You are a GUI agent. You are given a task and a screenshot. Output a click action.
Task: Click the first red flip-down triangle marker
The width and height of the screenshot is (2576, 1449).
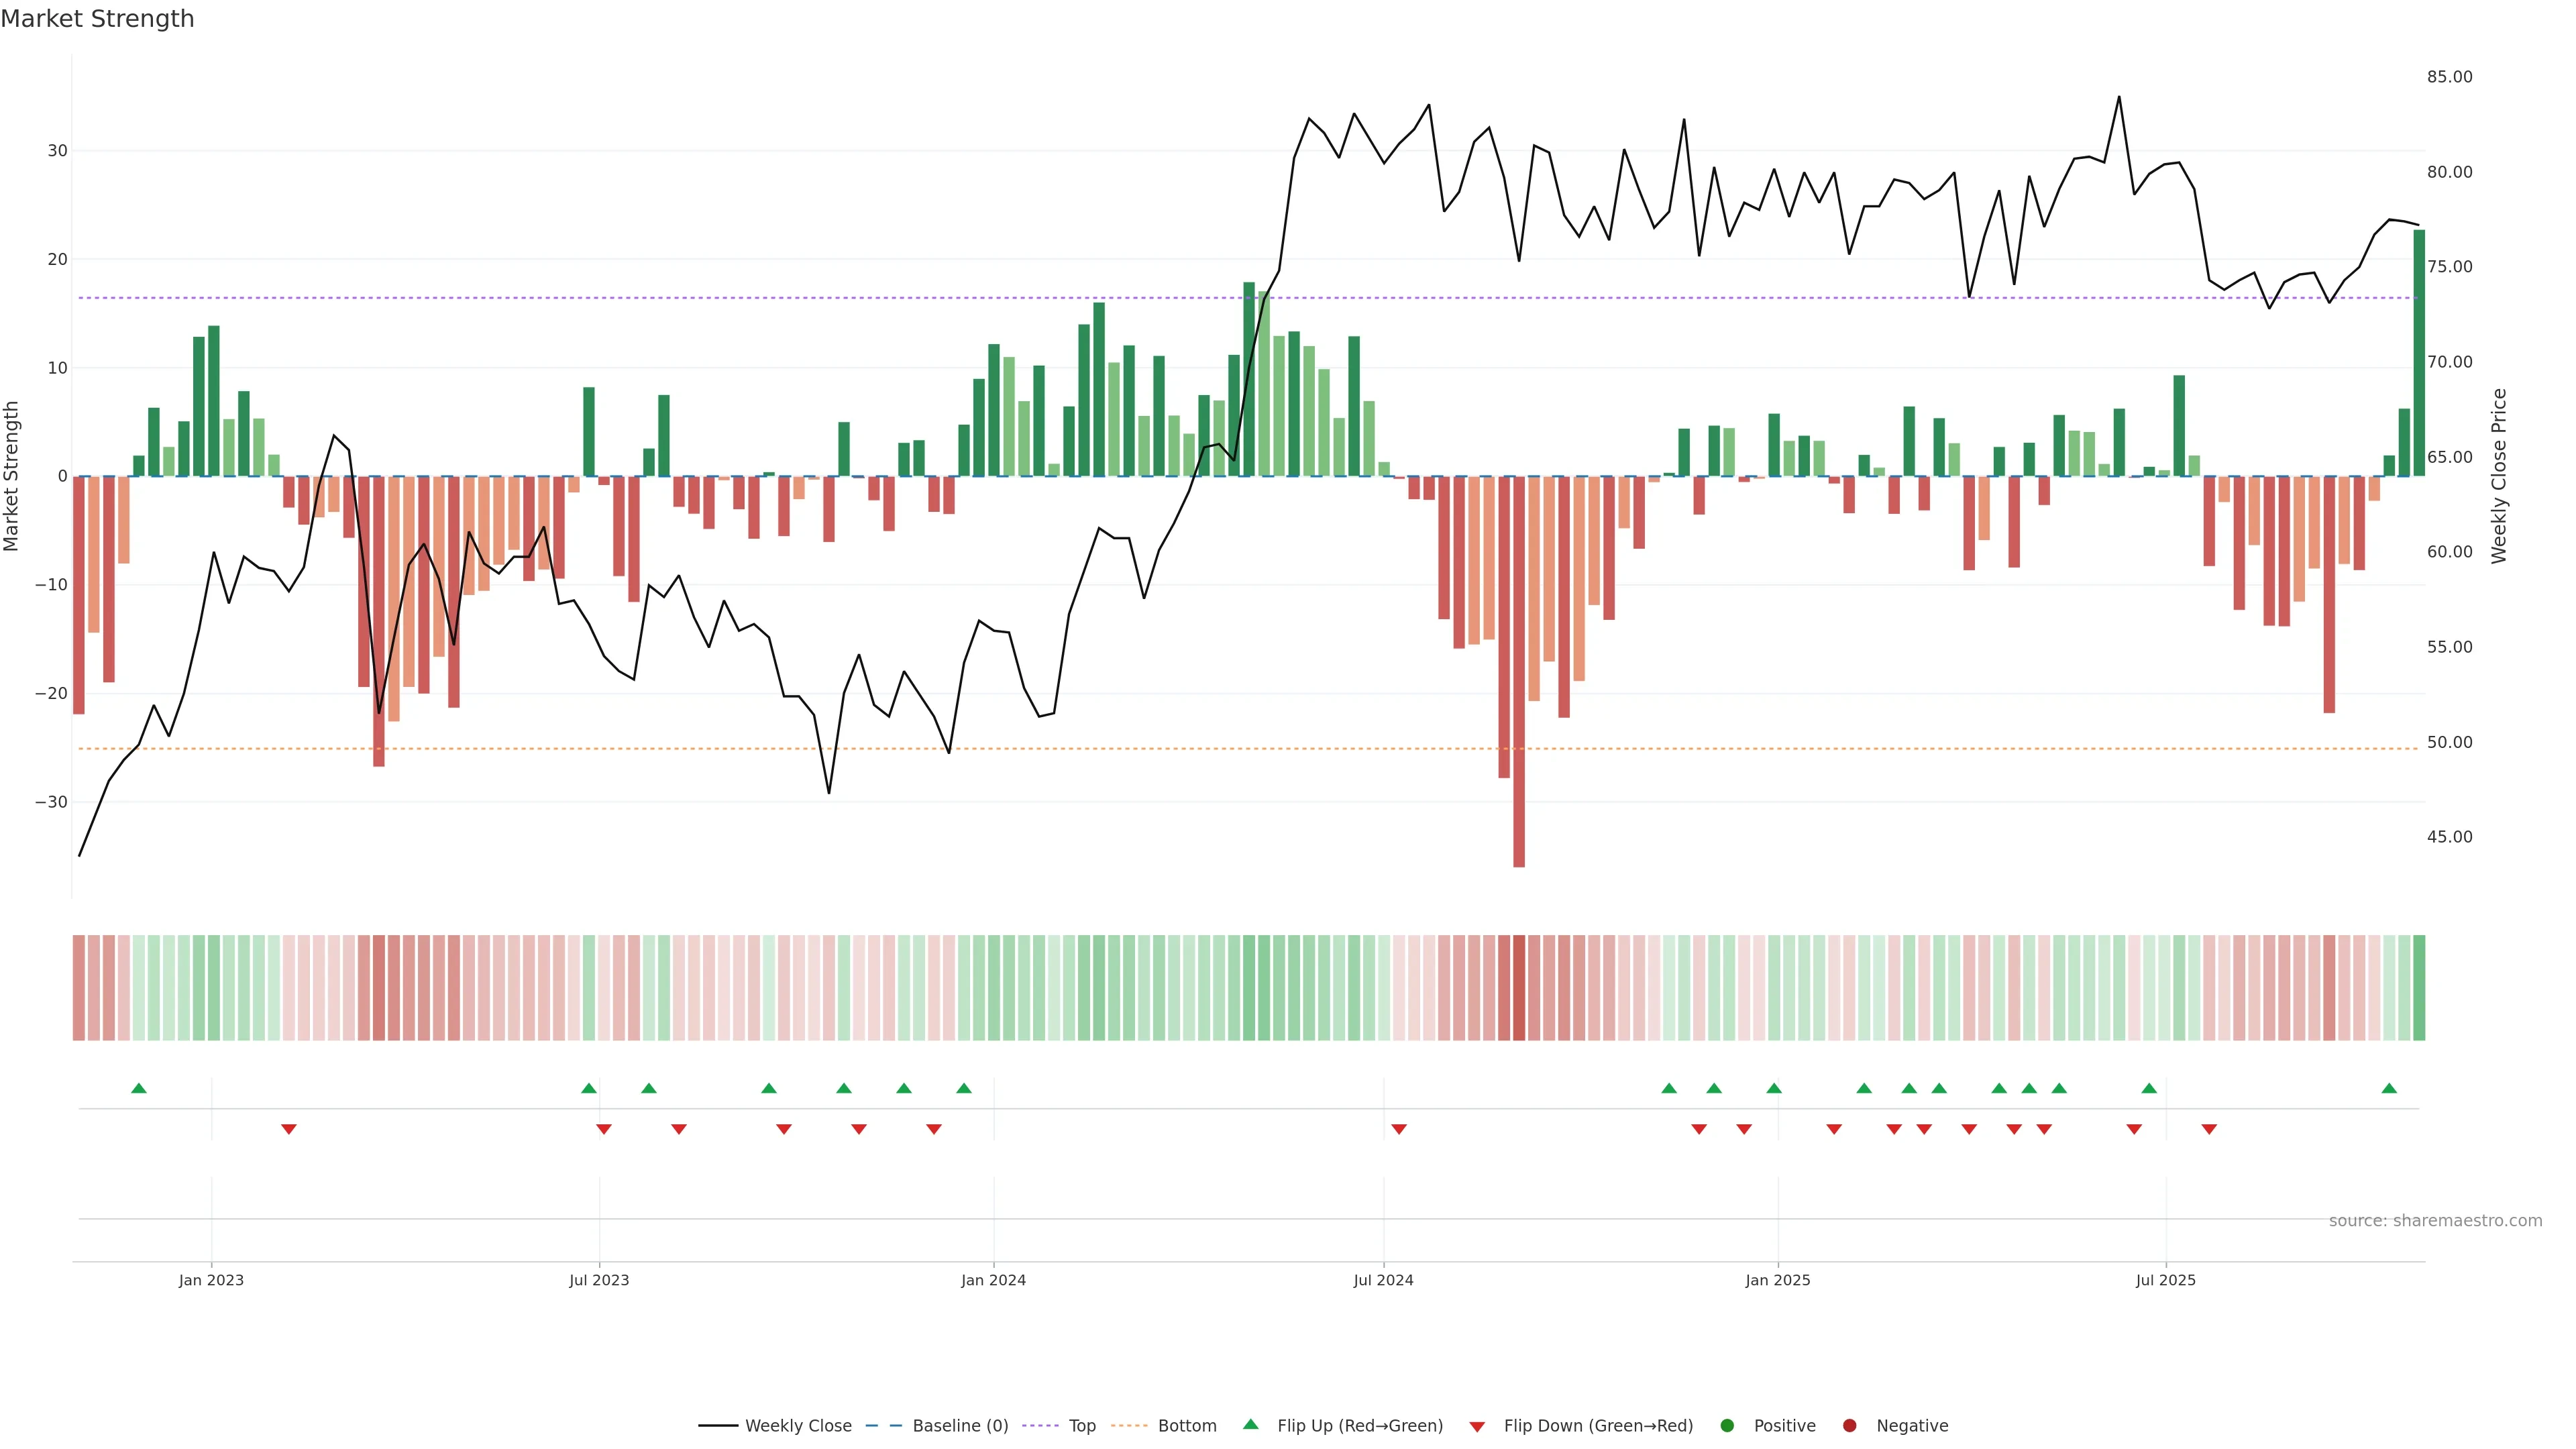click(289, 1129)
